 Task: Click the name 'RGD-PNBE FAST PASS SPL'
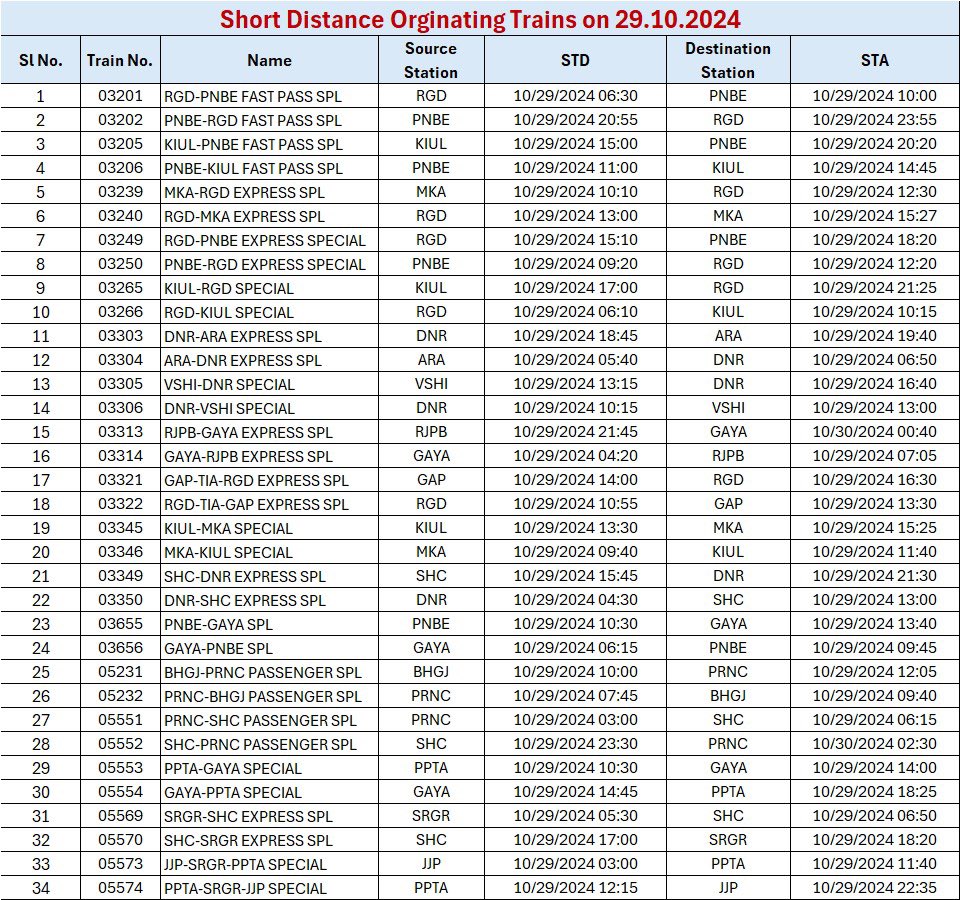pos(253,97)
